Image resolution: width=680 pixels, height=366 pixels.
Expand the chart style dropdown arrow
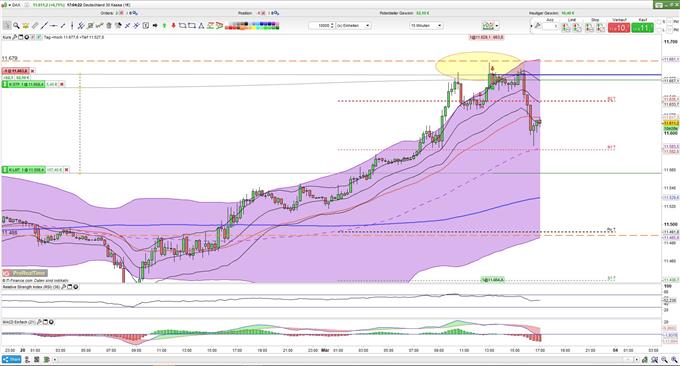tap(497, 26)
